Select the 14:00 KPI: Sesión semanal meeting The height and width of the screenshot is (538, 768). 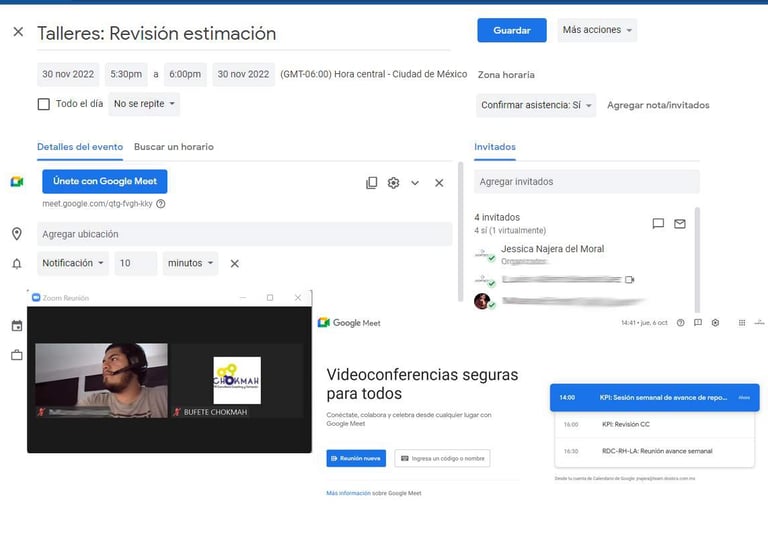click(655, 397)
